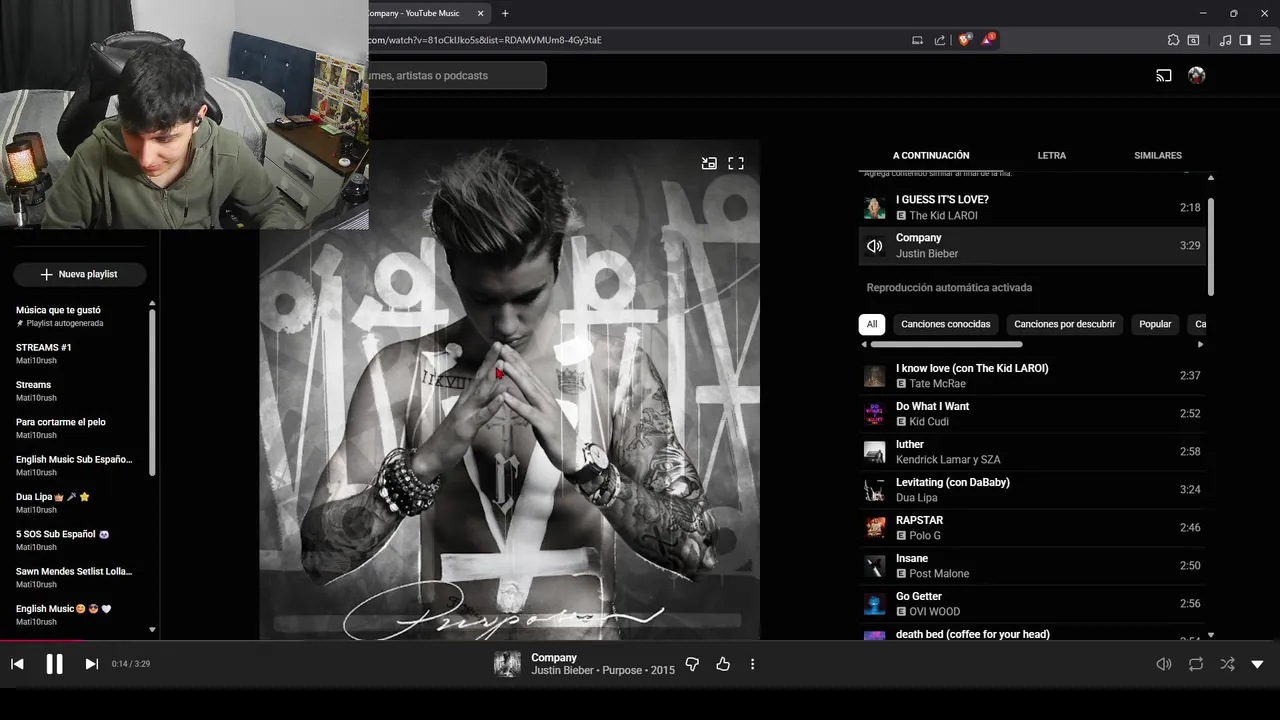Click the now-playing speaker icon beside Company
Screen dimensions: 1280x720
875,246
